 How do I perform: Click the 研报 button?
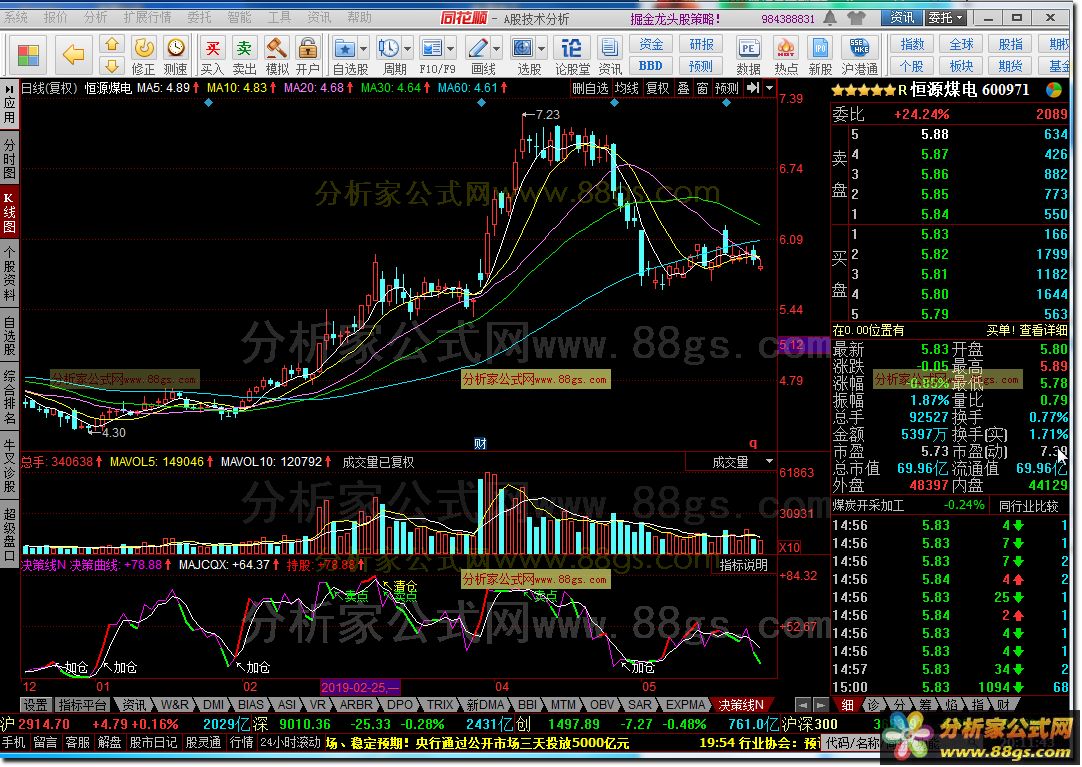pos(701,44)
